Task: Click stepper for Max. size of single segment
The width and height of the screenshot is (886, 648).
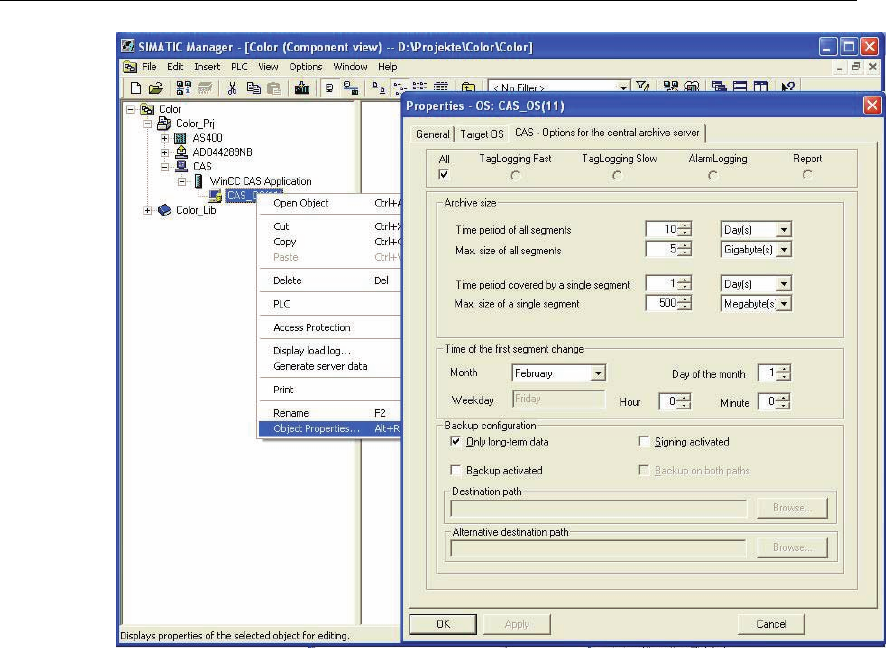Action: (x=685, y=303)
